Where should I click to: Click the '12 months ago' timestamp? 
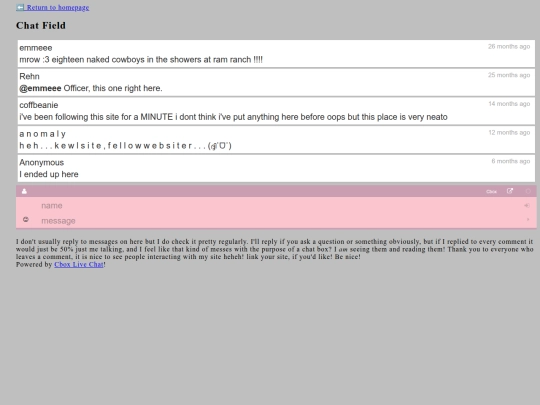coord(509,132)
